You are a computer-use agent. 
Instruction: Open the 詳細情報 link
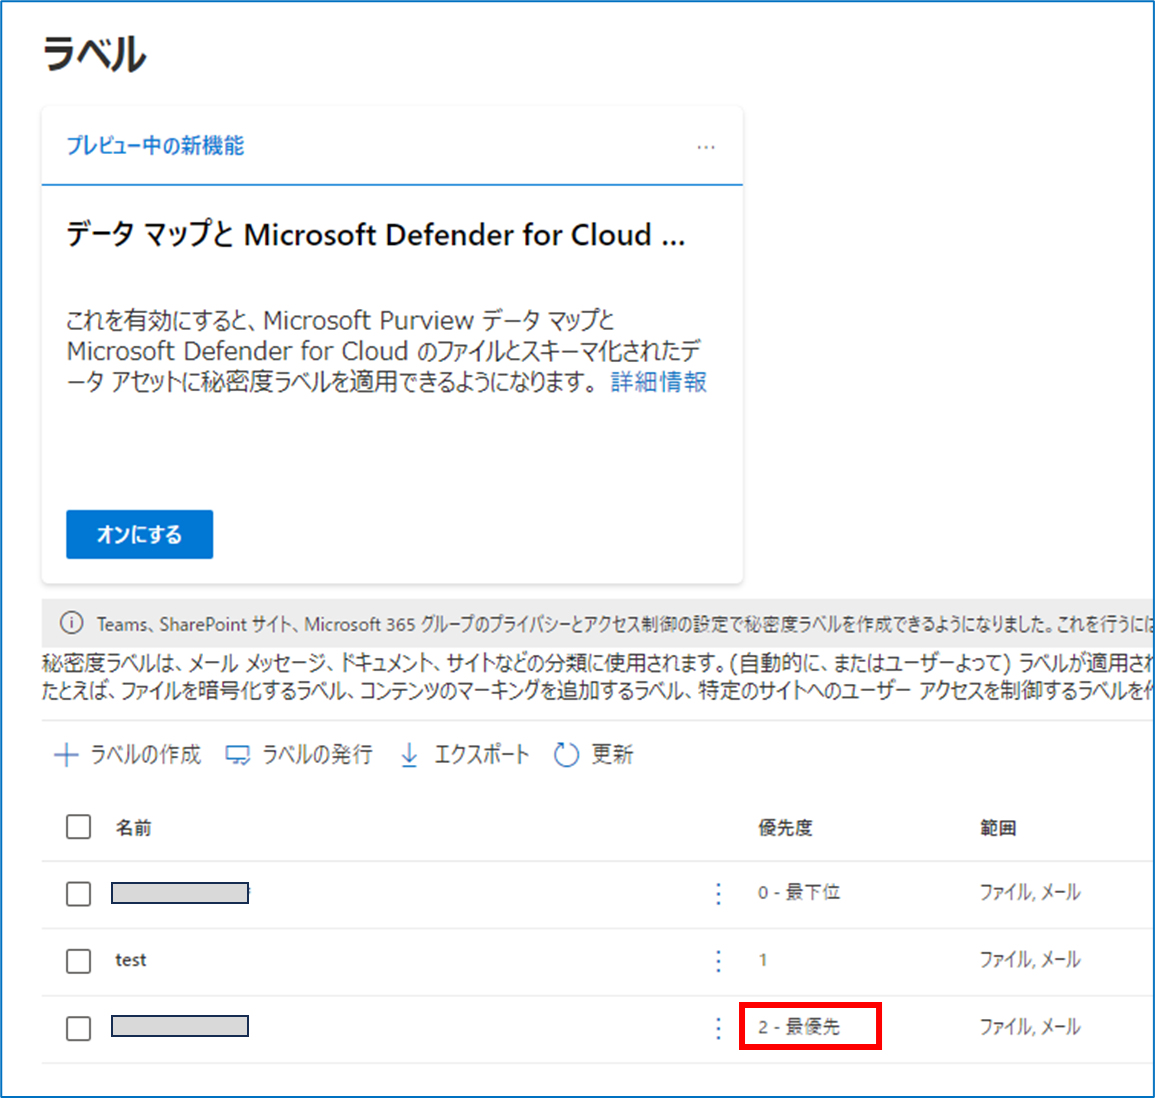[x=659, y=381]
